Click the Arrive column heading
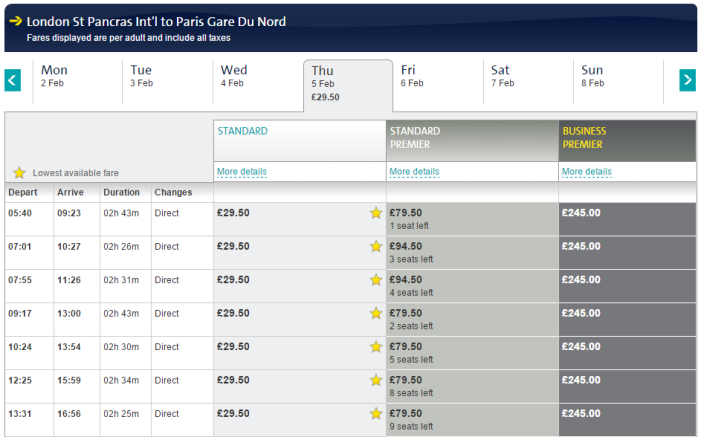 click(x=70, y=192)
